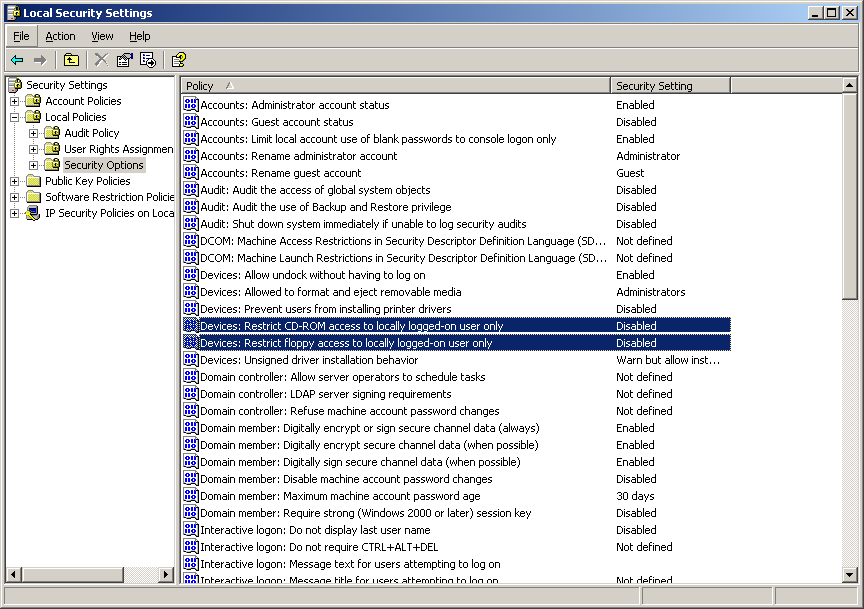Click the Security Settings root node icon
This screenshot has height=609, width=864.
coord(14,85)
